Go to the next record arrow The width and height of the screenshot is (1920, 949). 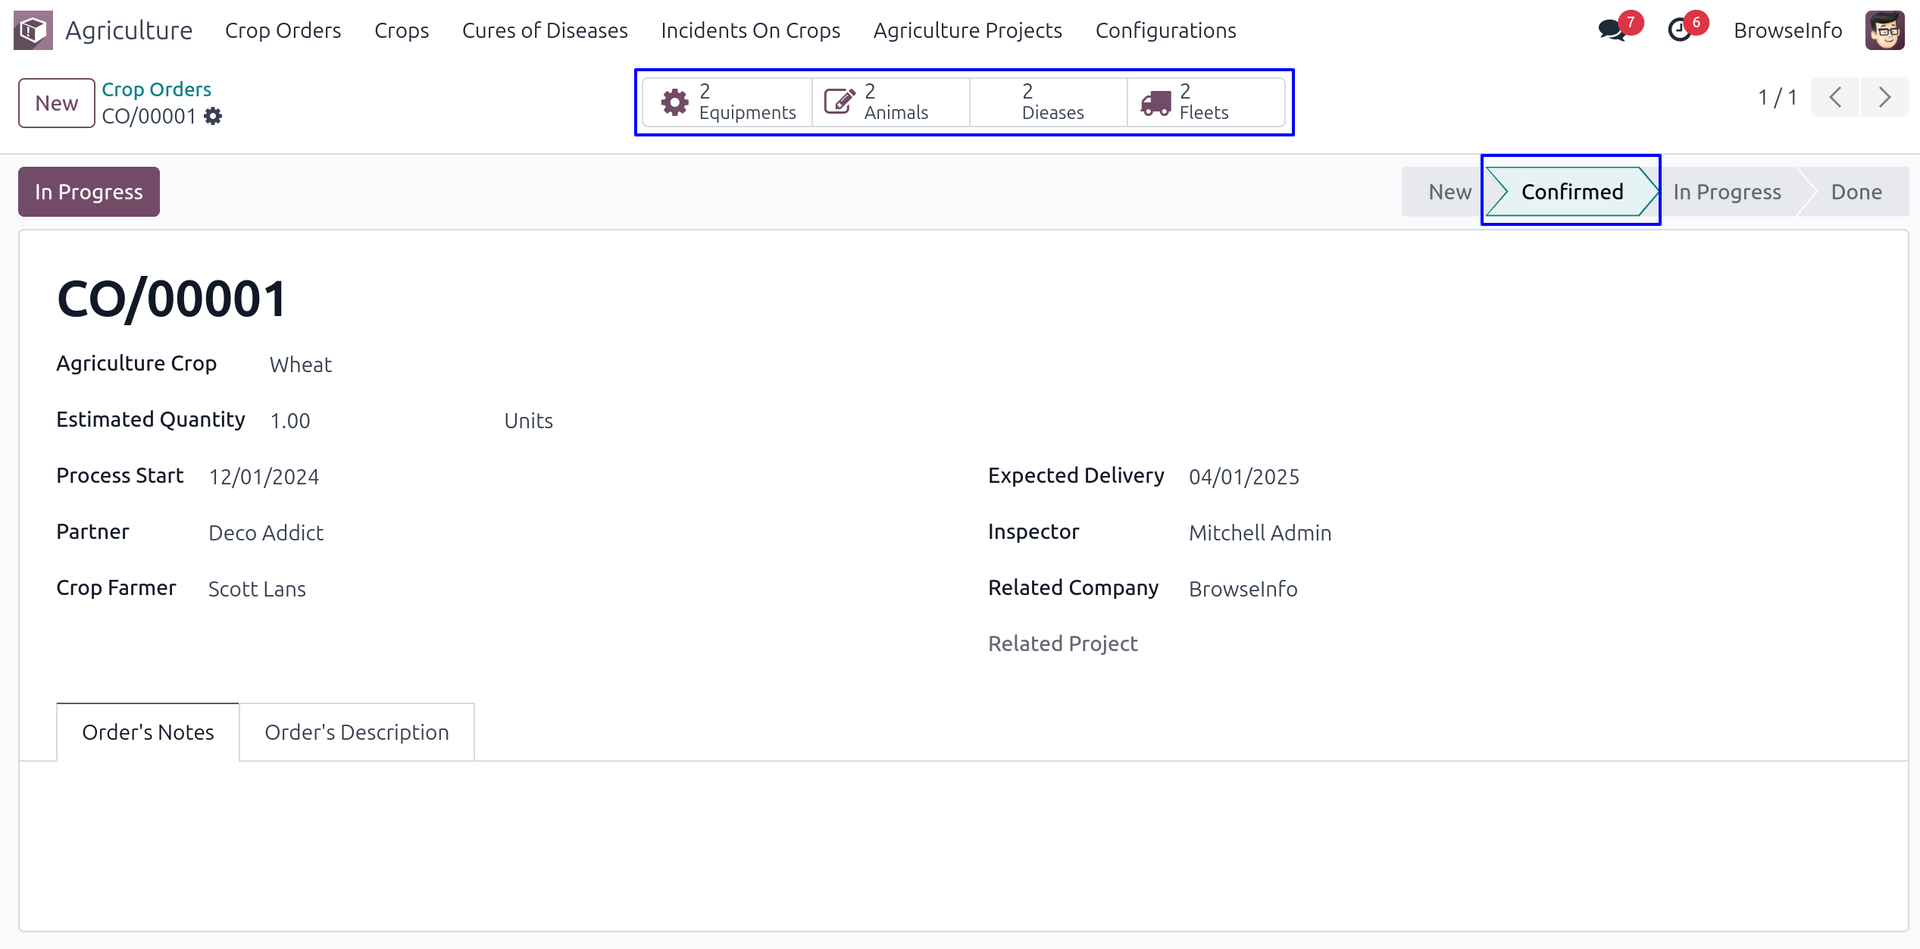tap(1884, 97)
